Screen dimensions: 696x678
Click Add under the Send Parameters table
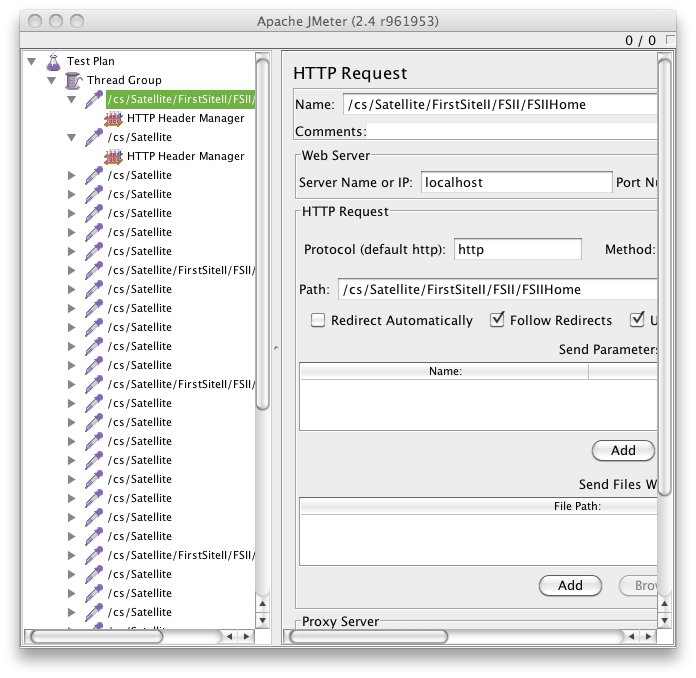point(623,451)
